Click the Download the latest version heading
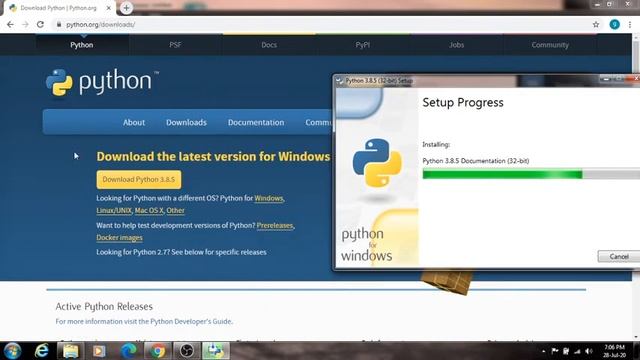The width and height of the screenshot is (640, 360). click(213, 157)
